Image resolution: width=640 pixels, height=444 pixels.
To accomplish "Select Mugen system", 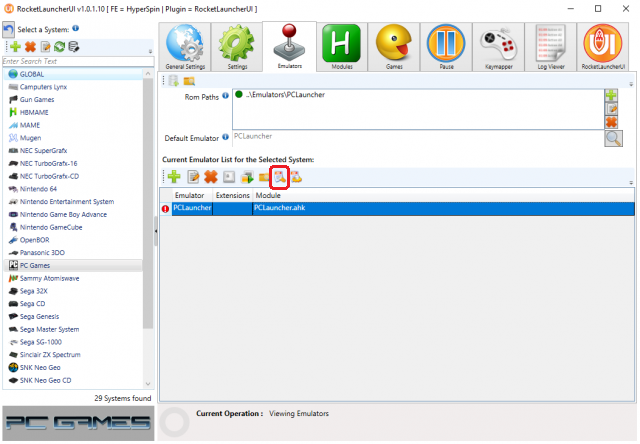I will tap(73, 138).
